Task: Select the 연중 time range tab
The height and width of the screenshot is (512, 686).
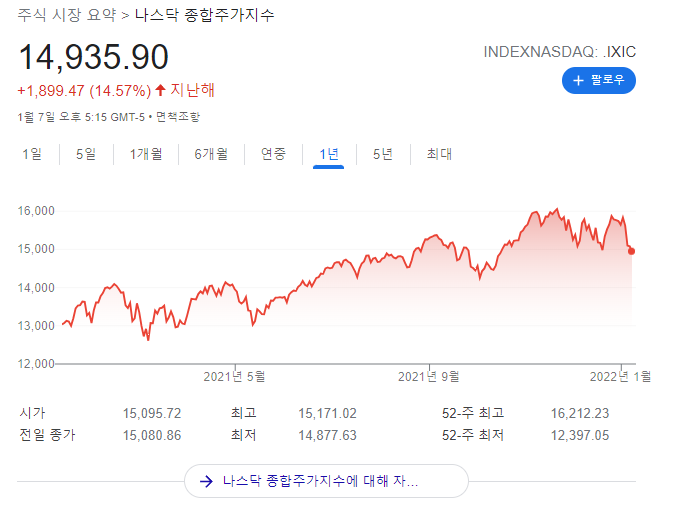Action: [273, 154]
